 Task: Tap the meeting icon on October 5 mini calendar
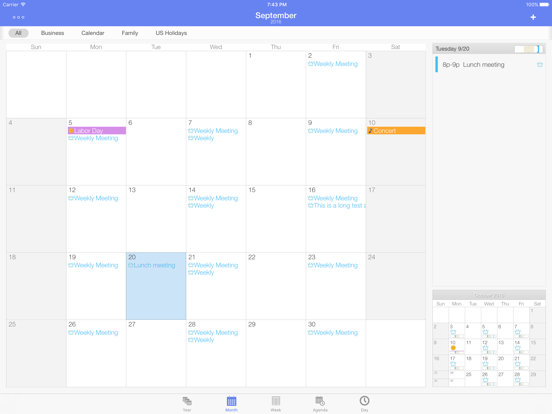pos(485,332)
